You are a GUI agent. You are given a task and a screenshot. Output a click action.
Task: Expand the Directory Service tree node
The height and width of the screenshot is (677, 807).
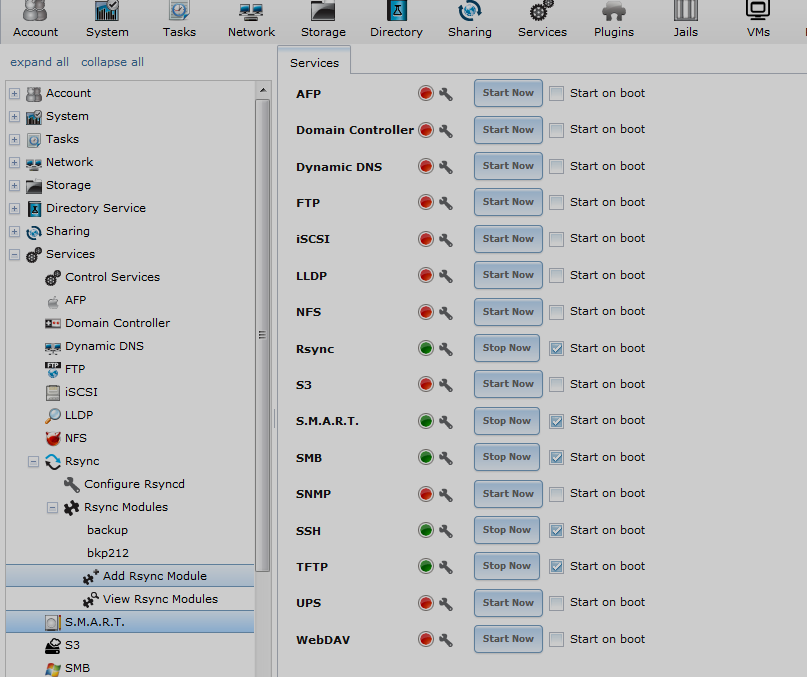(x=14, y=209)
